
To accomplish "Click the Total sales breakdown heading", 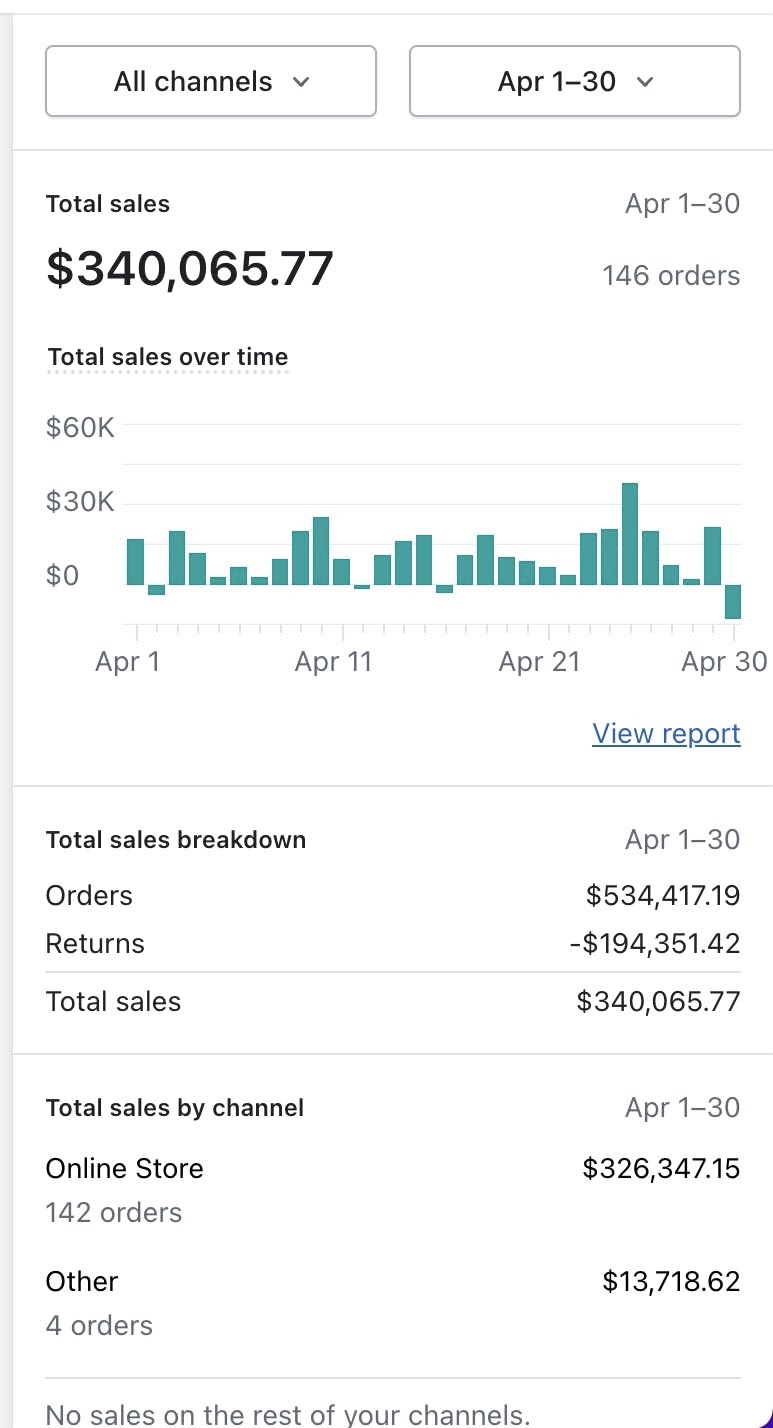I will (x=176, y=840).
